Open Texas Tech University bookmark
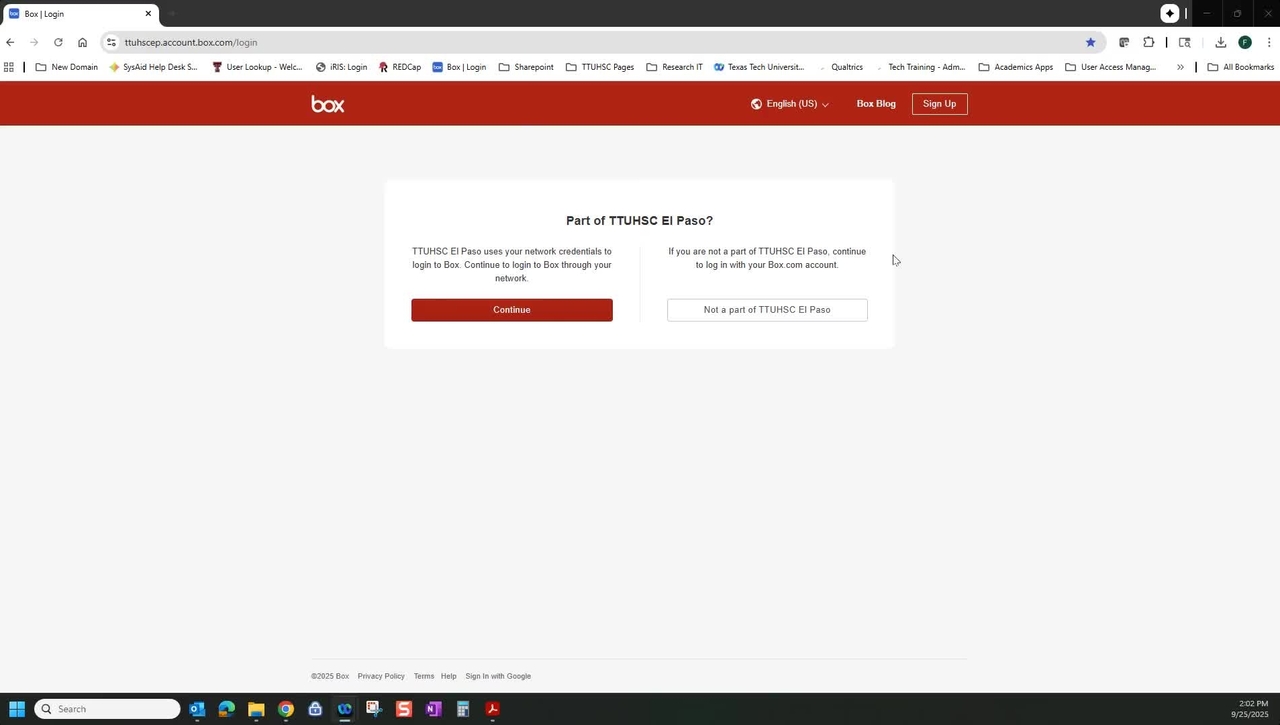Viewport: 1280px width, 725px height. click(759, 67)
